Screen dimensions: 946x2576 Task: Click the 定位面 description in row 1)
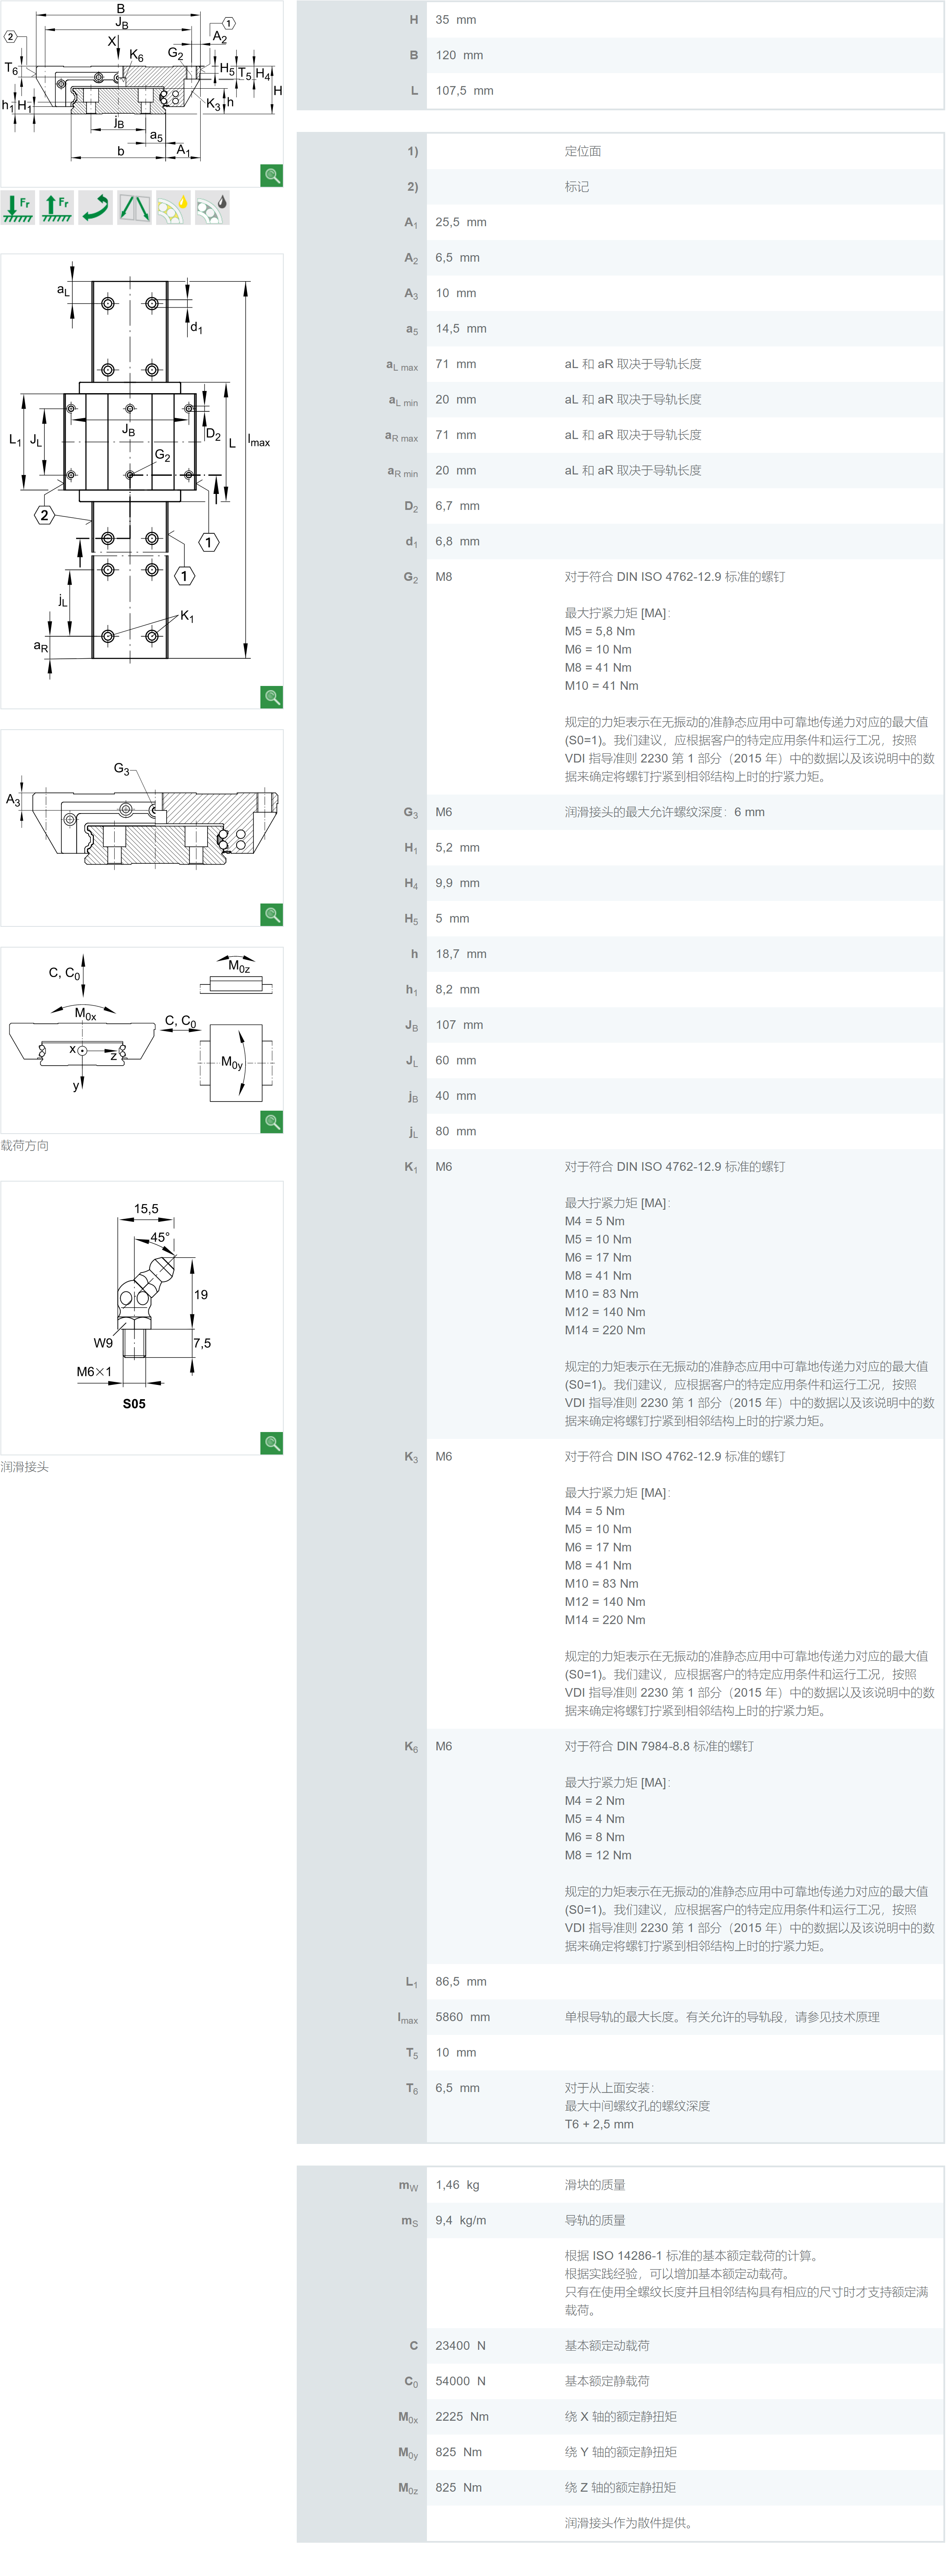pyautogui.click(x=583, y=151)
